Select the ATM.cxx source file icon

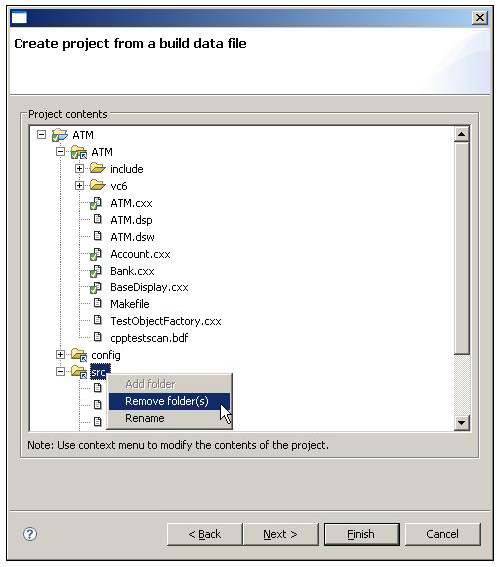(96, 203)
